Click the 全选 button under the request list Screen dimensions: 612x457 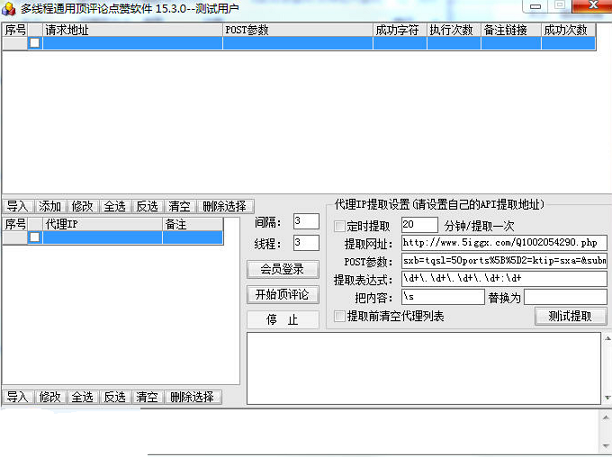[x=115, y=206]
